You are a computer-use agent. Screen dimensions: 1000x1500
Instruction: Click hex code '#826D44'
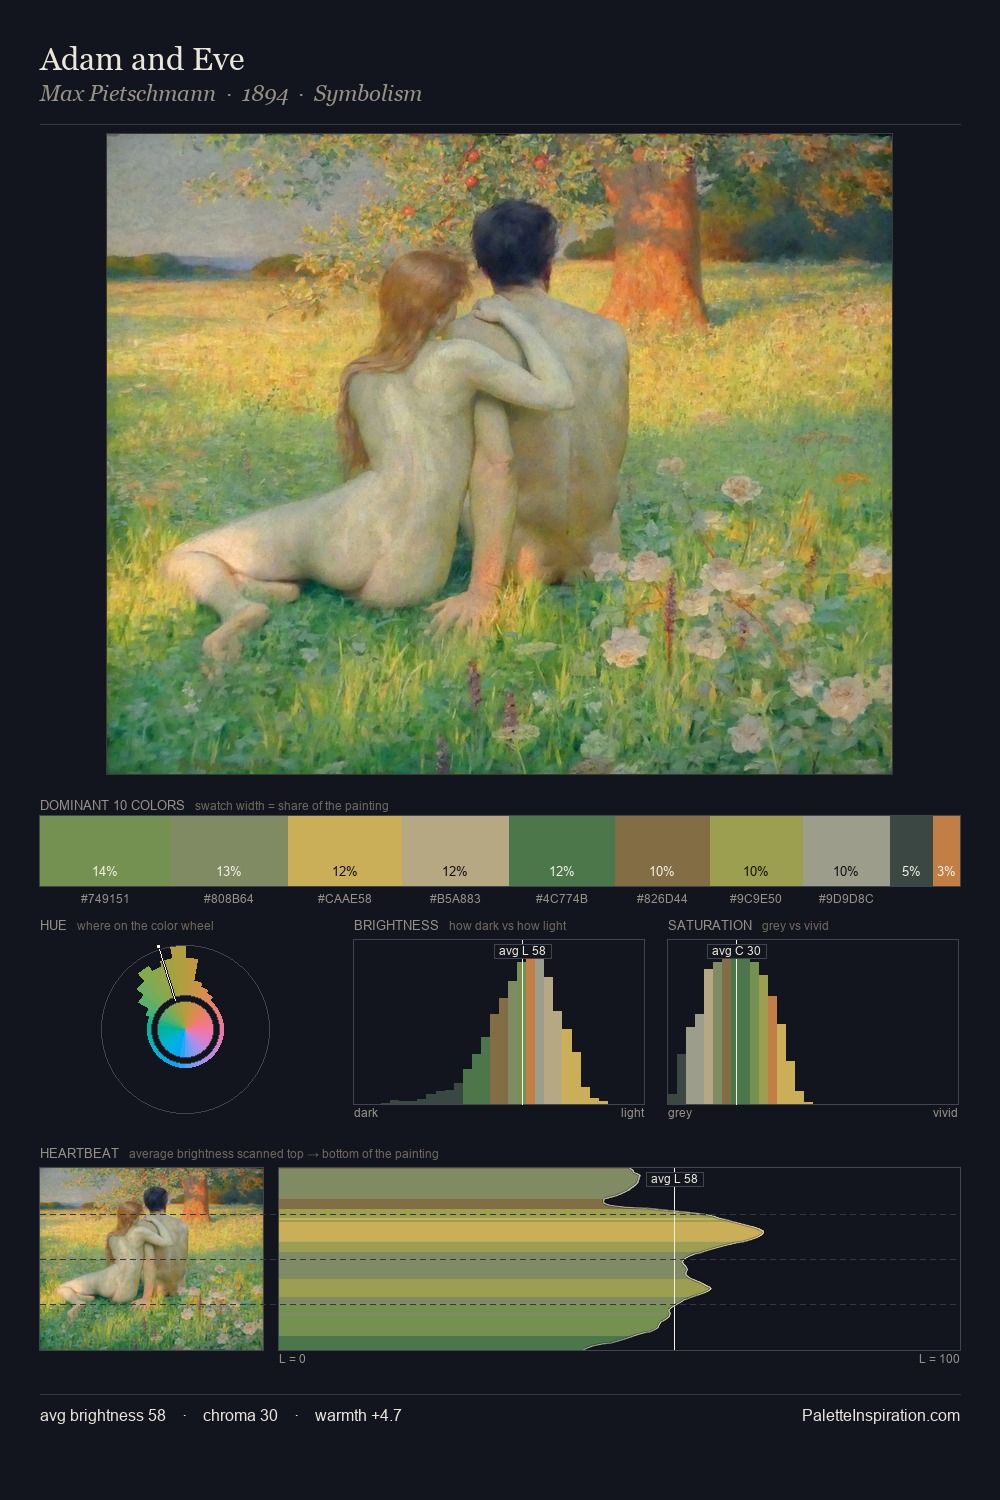(x=662, y=898)
